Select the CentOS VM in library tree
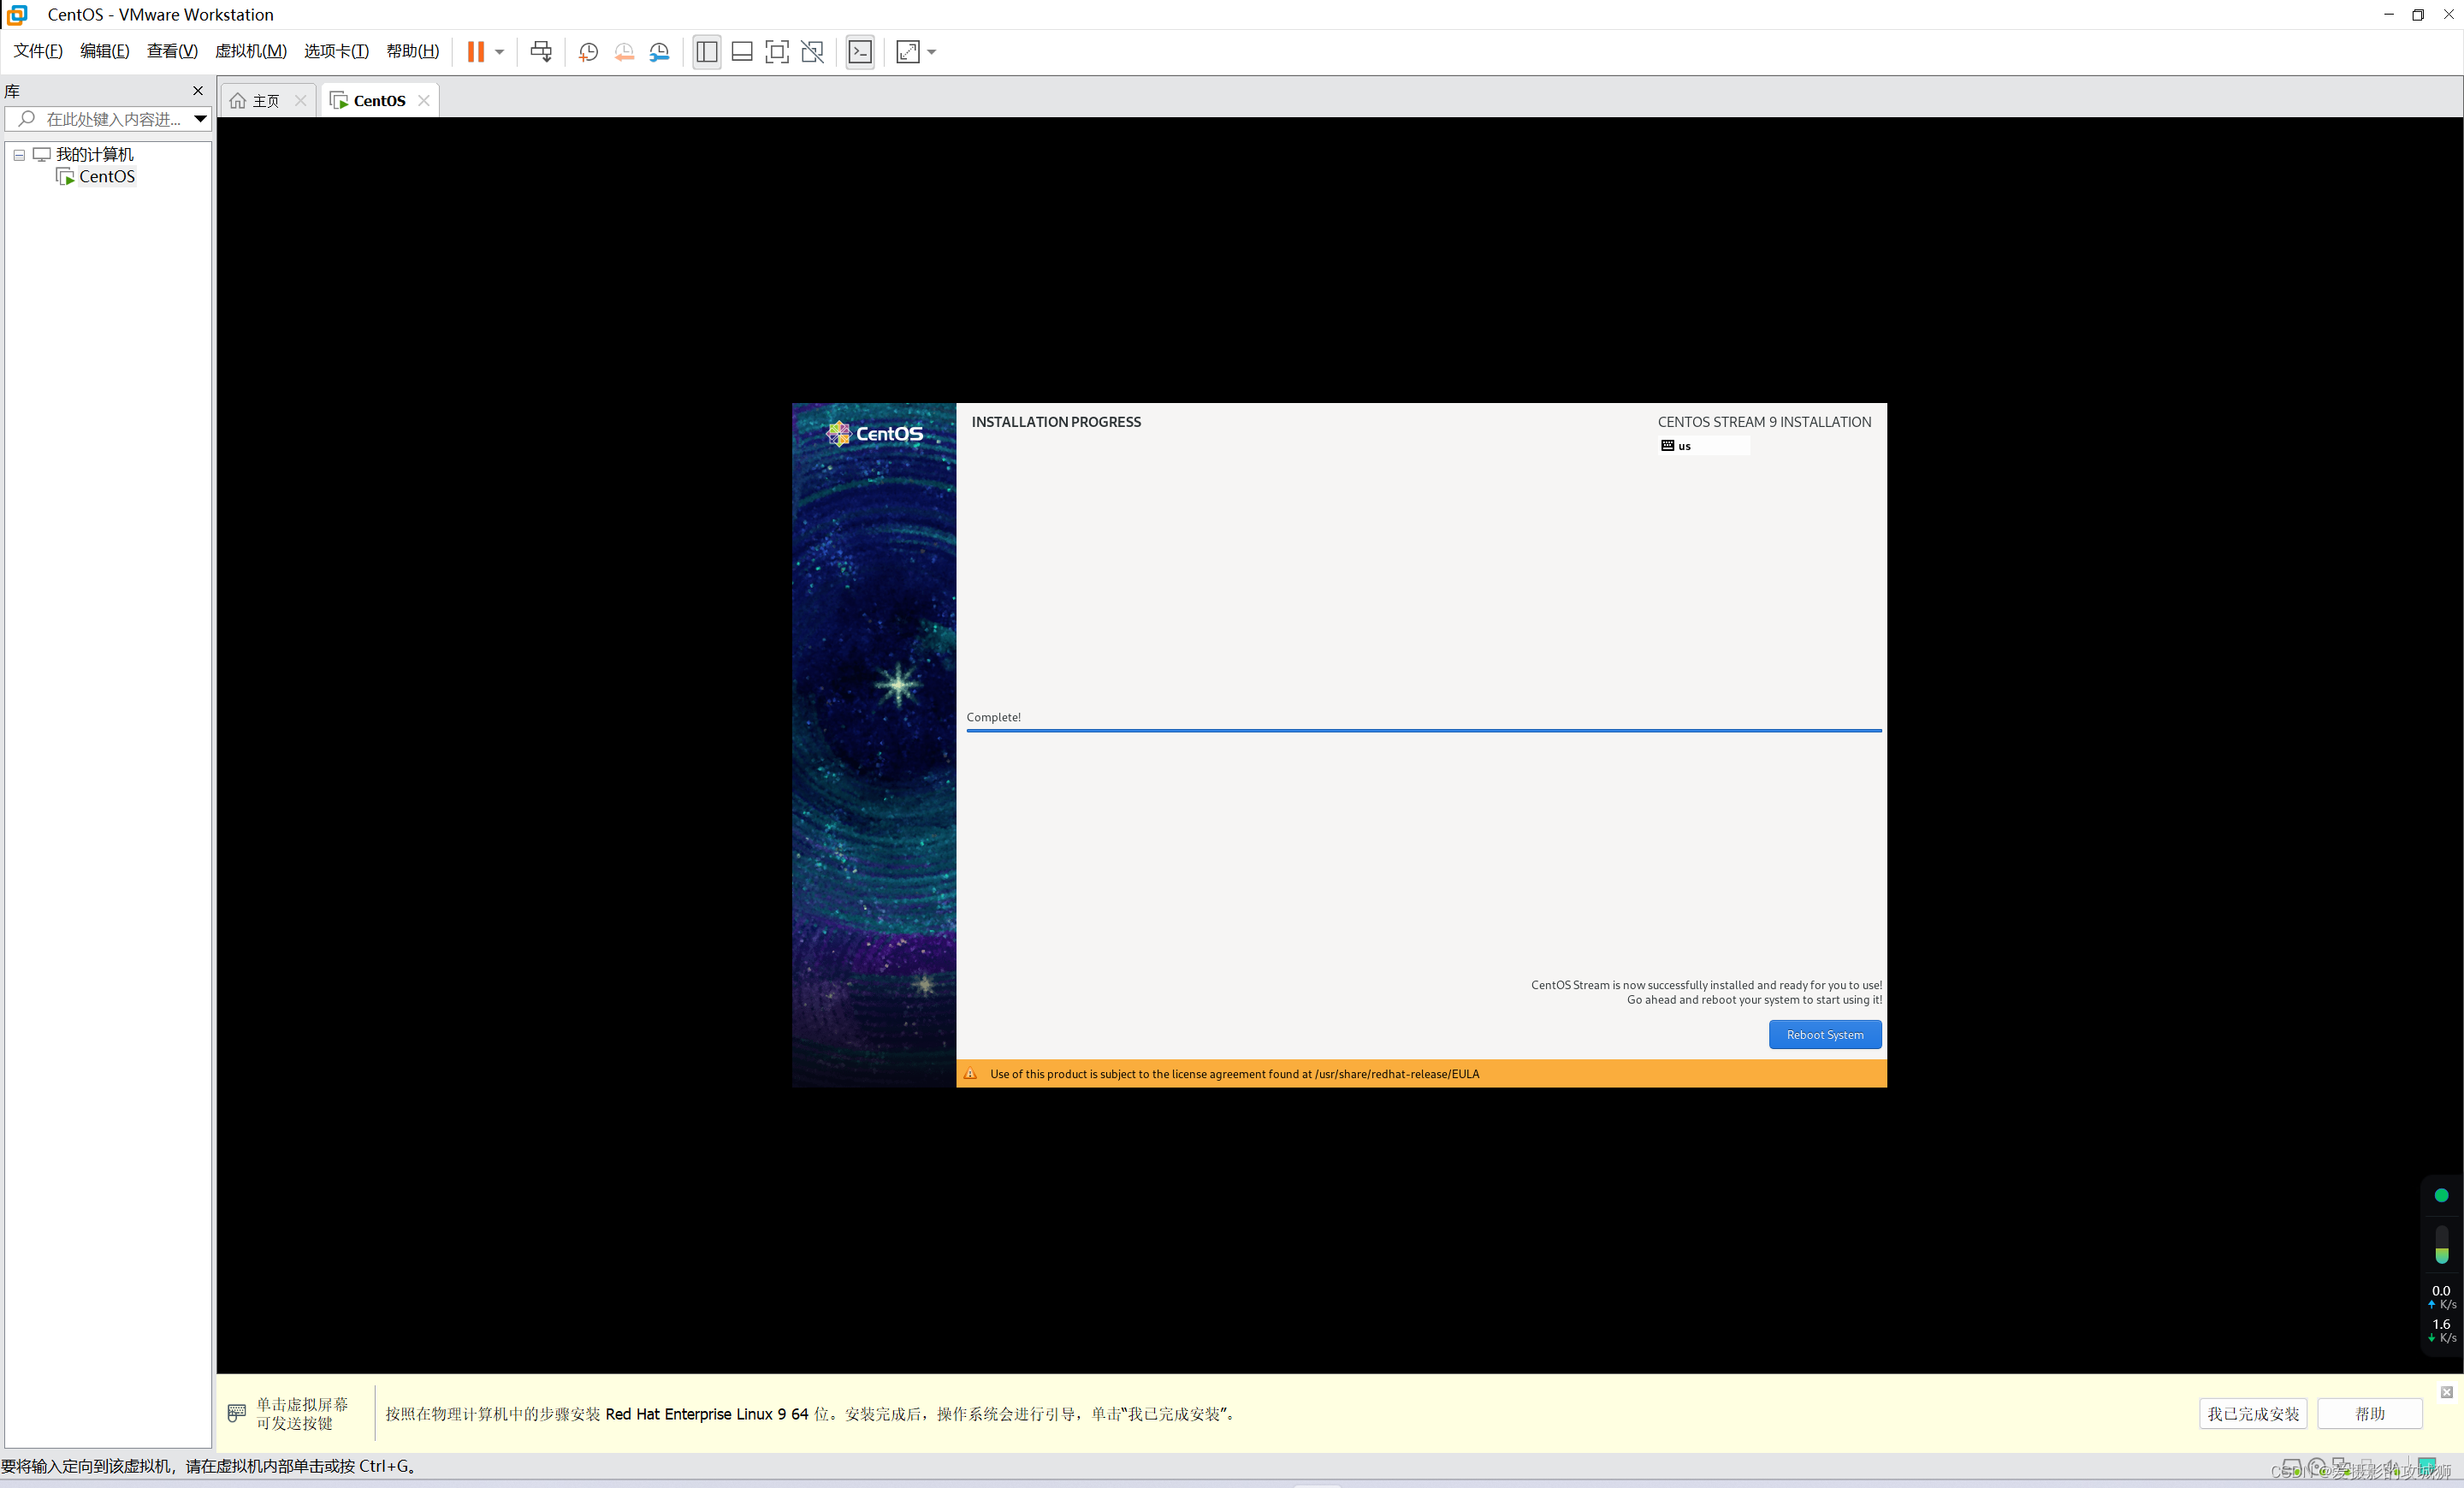Viewport: 2464px width, 1488px height. click(x=106, y=177)
